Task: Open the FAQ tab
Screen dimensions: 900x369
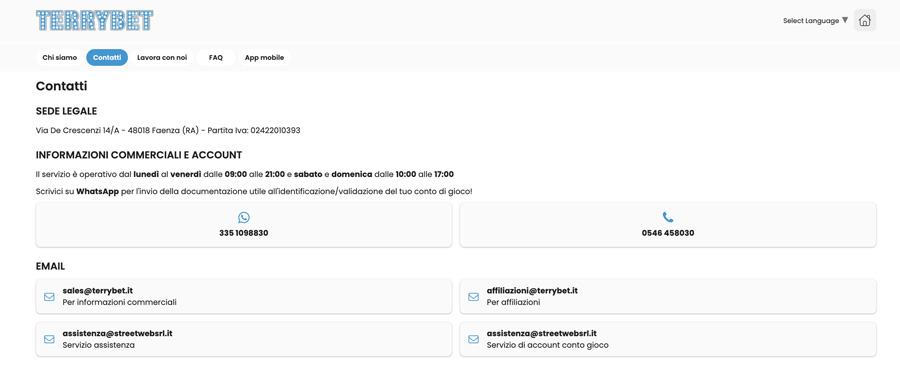Action: pyautogui.click(x=216, y=57)
